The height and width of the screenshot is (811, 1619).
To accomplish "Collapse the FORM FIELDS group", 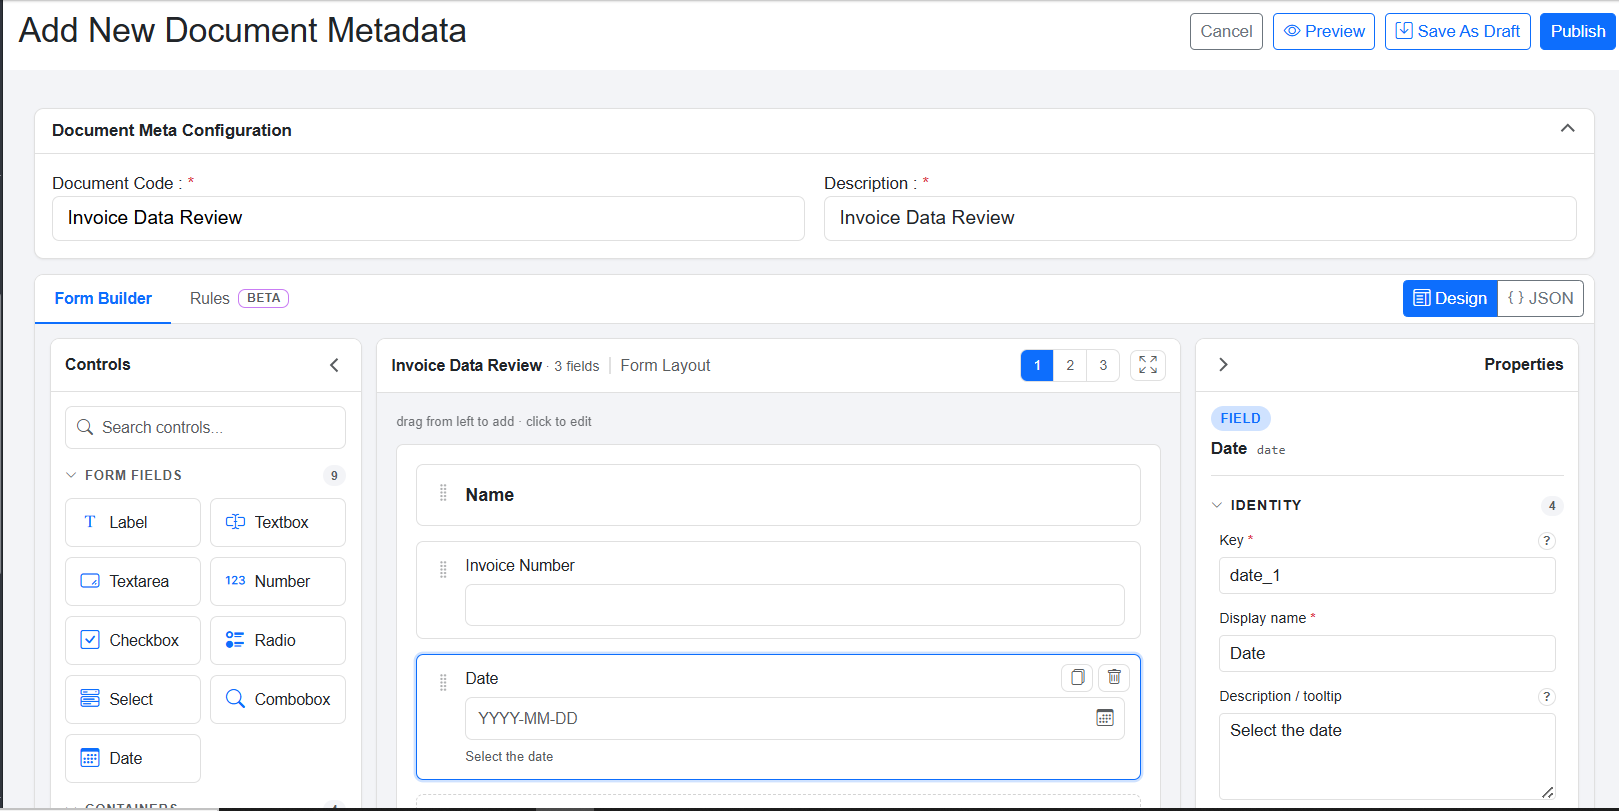I will pos(71,475).
